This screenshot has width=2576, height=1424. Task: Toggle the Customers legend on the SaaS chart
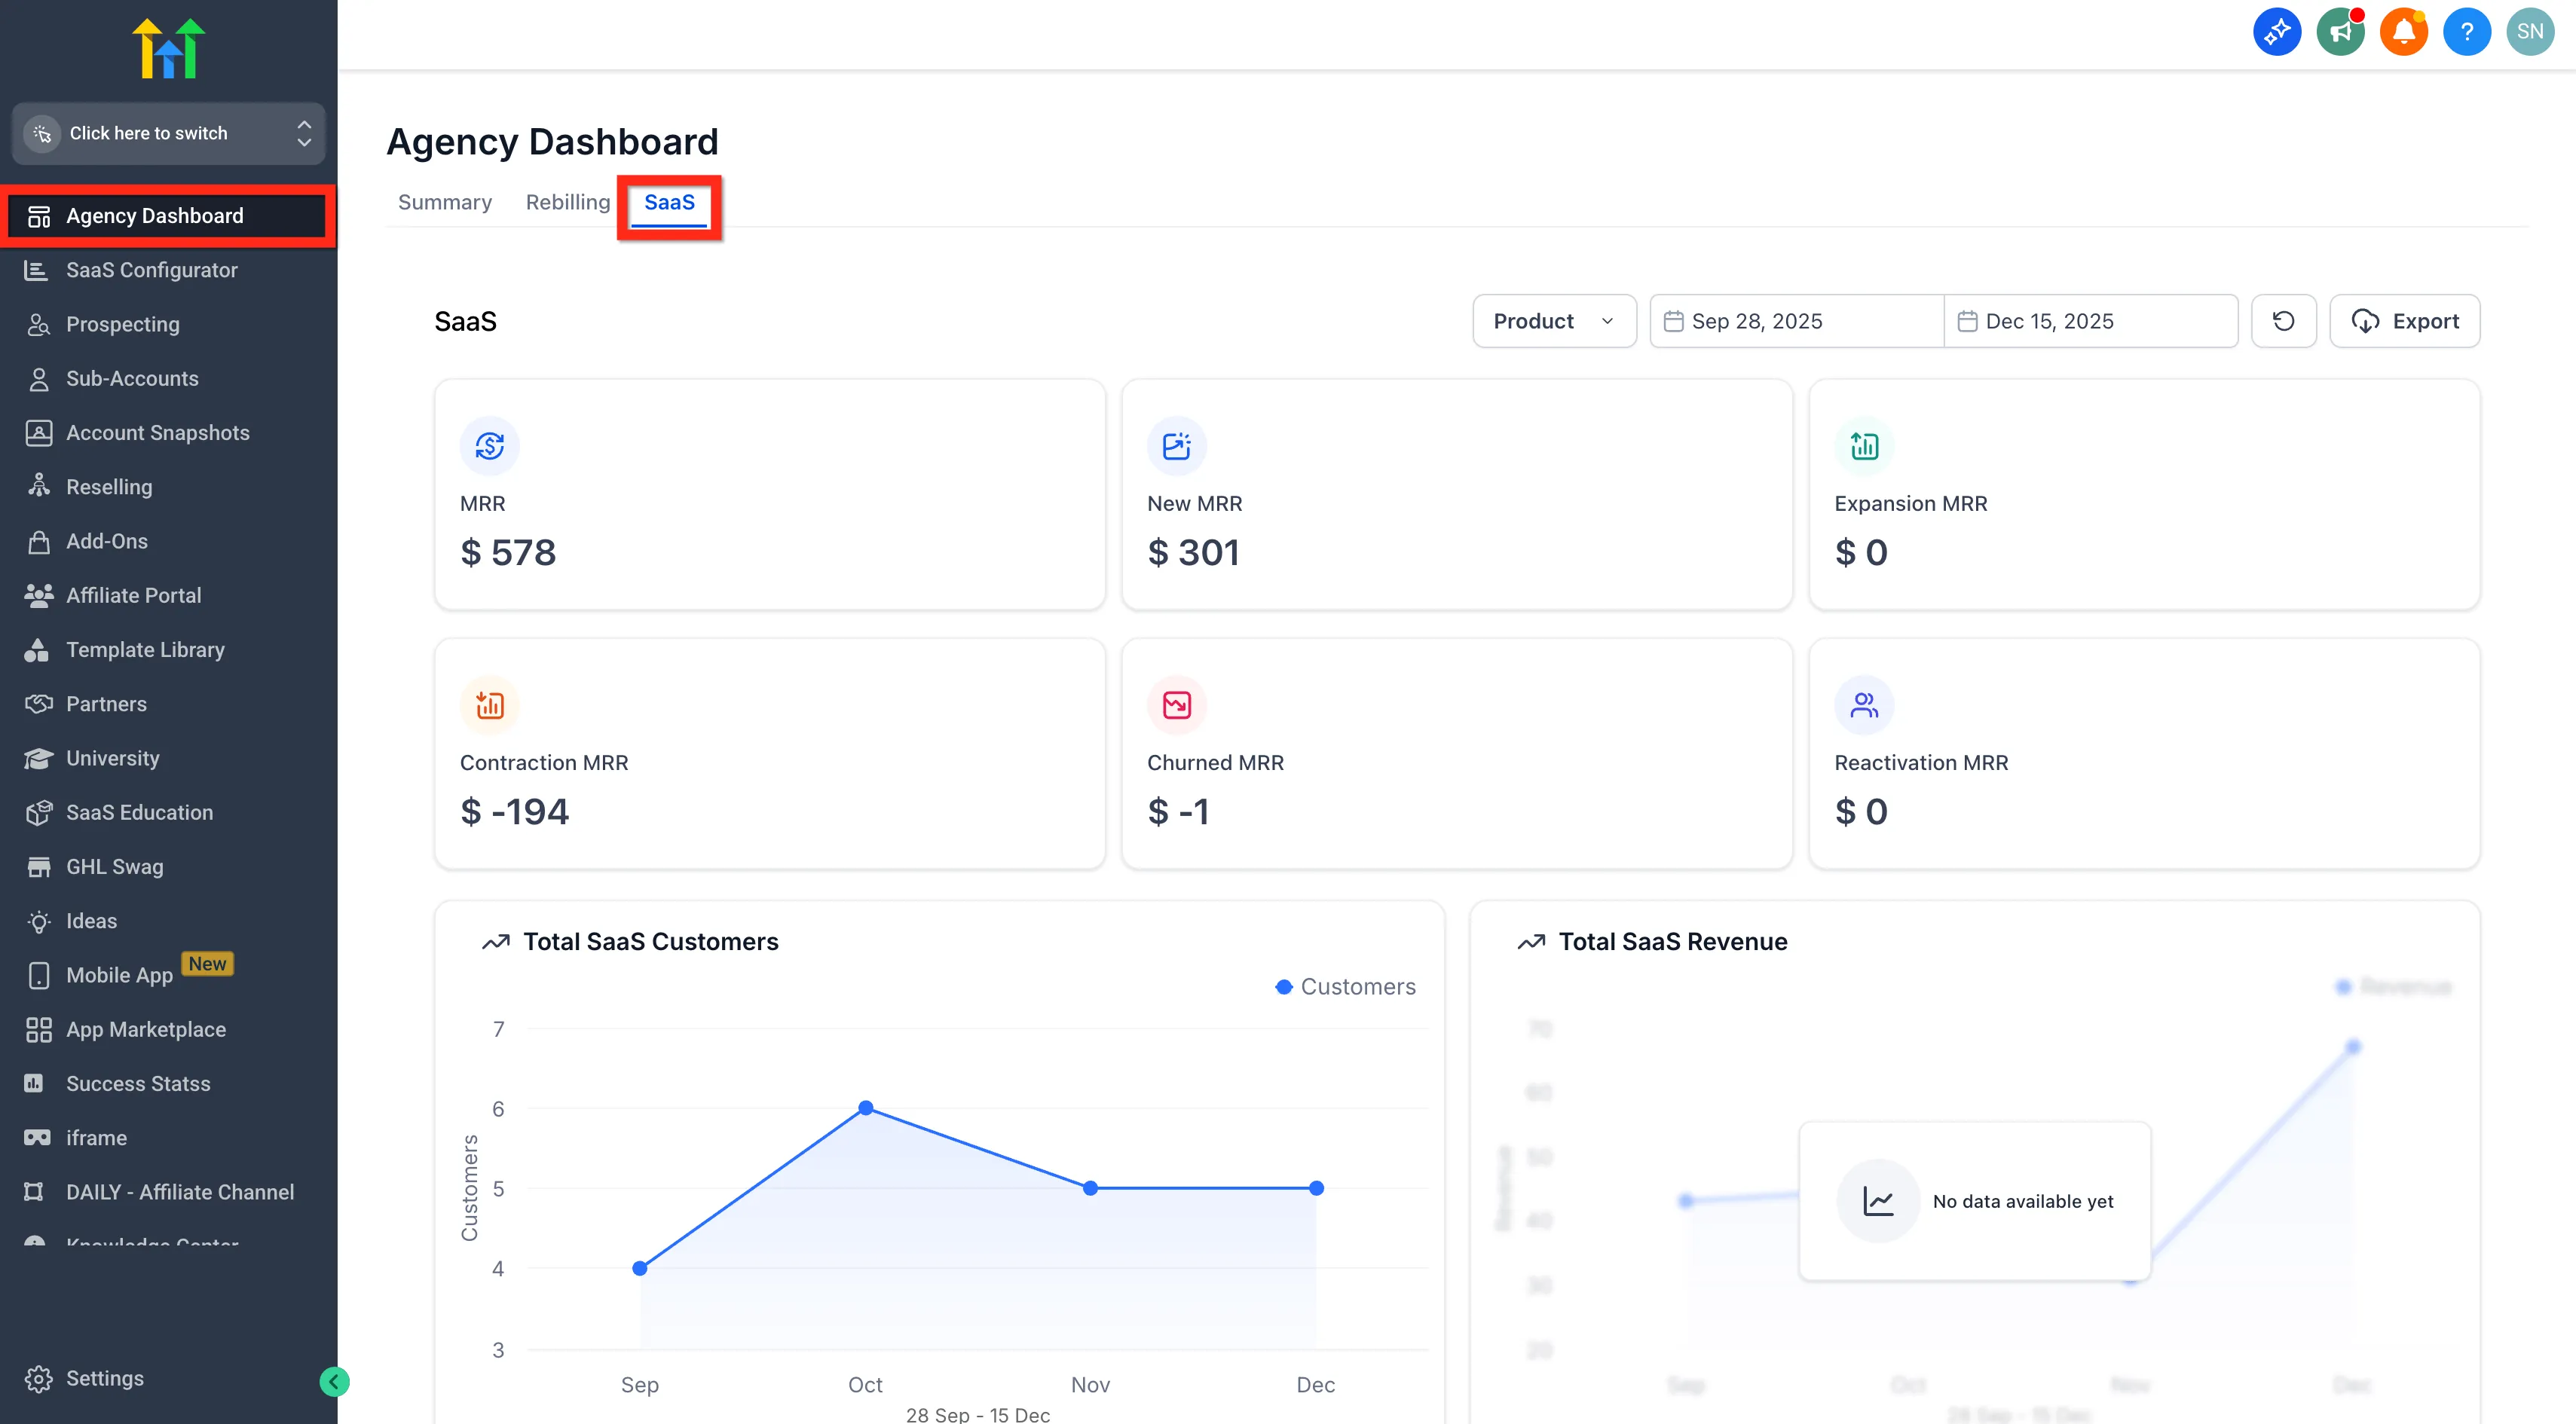pos(1346,986)
